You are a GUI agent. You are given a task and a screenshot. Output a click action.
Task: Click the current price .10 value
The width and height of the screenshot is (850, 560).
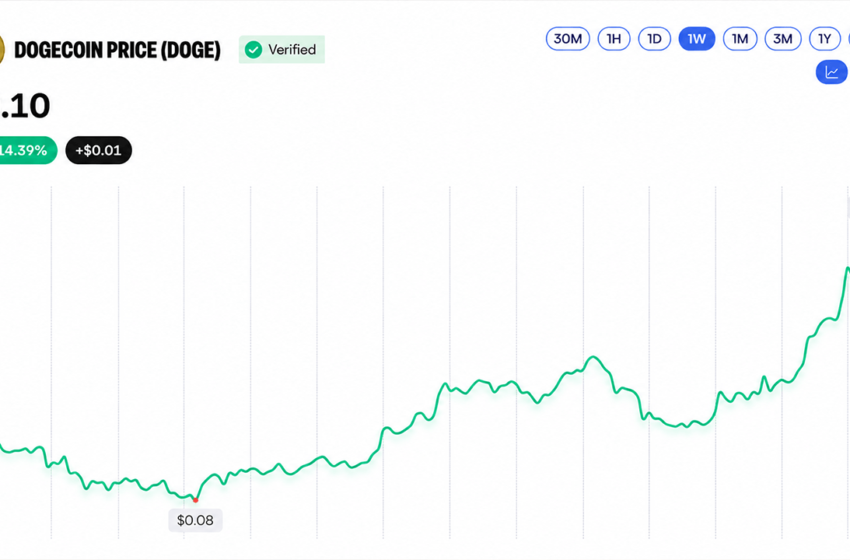[x=24, y=106]
